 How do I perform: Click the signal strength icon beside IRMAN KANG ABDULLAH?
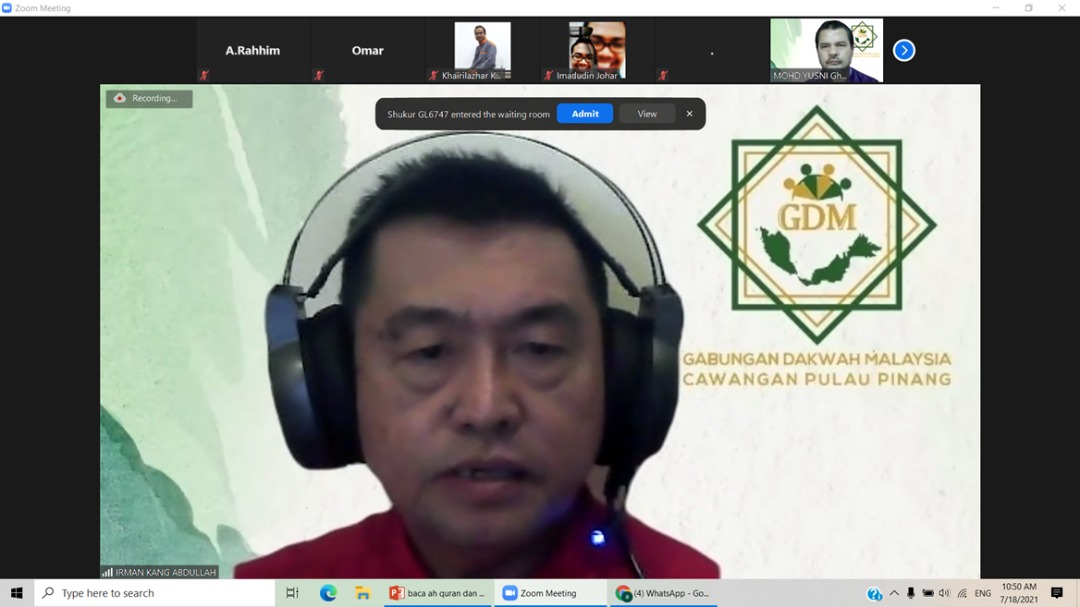[x=105, y=572]
